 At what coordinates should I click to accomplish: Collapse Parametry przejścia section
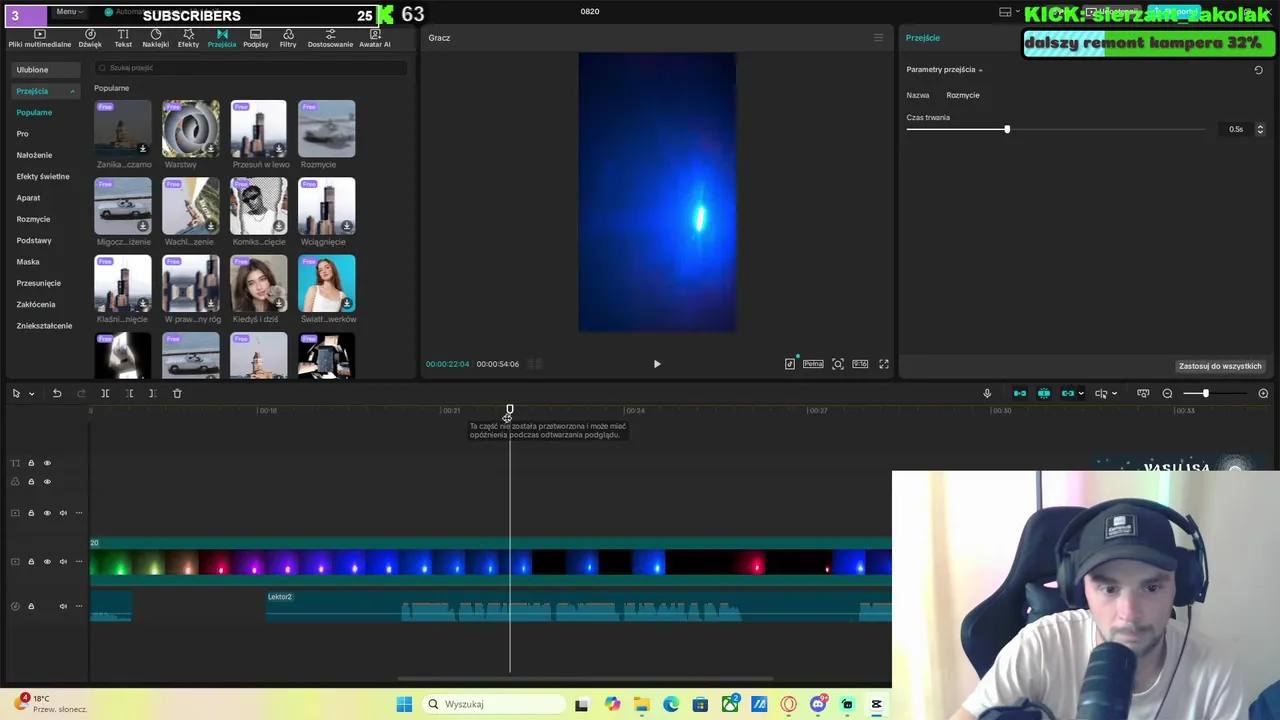(980, 70)
